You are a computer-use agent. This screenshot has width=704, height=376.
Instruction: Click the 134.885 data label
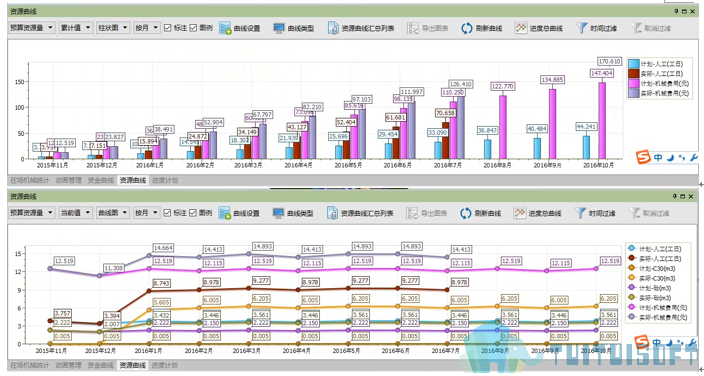tap(552, 80)
